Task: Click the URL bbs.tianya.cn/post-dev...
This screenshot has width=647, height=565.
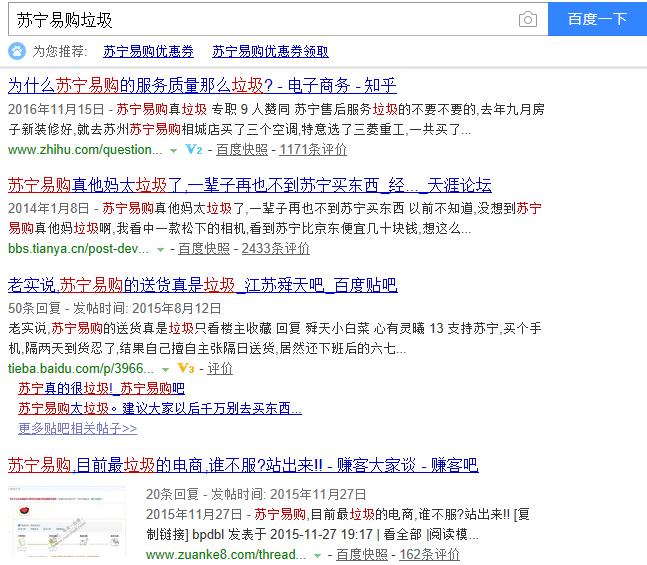Action: [78, 249]
